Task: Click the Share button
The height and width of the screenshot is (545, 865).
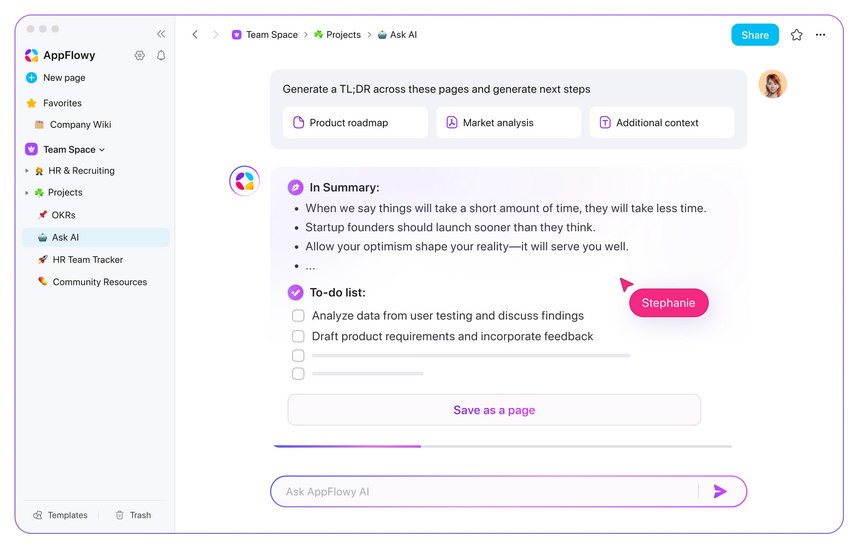Action: [x=755, y=35]
